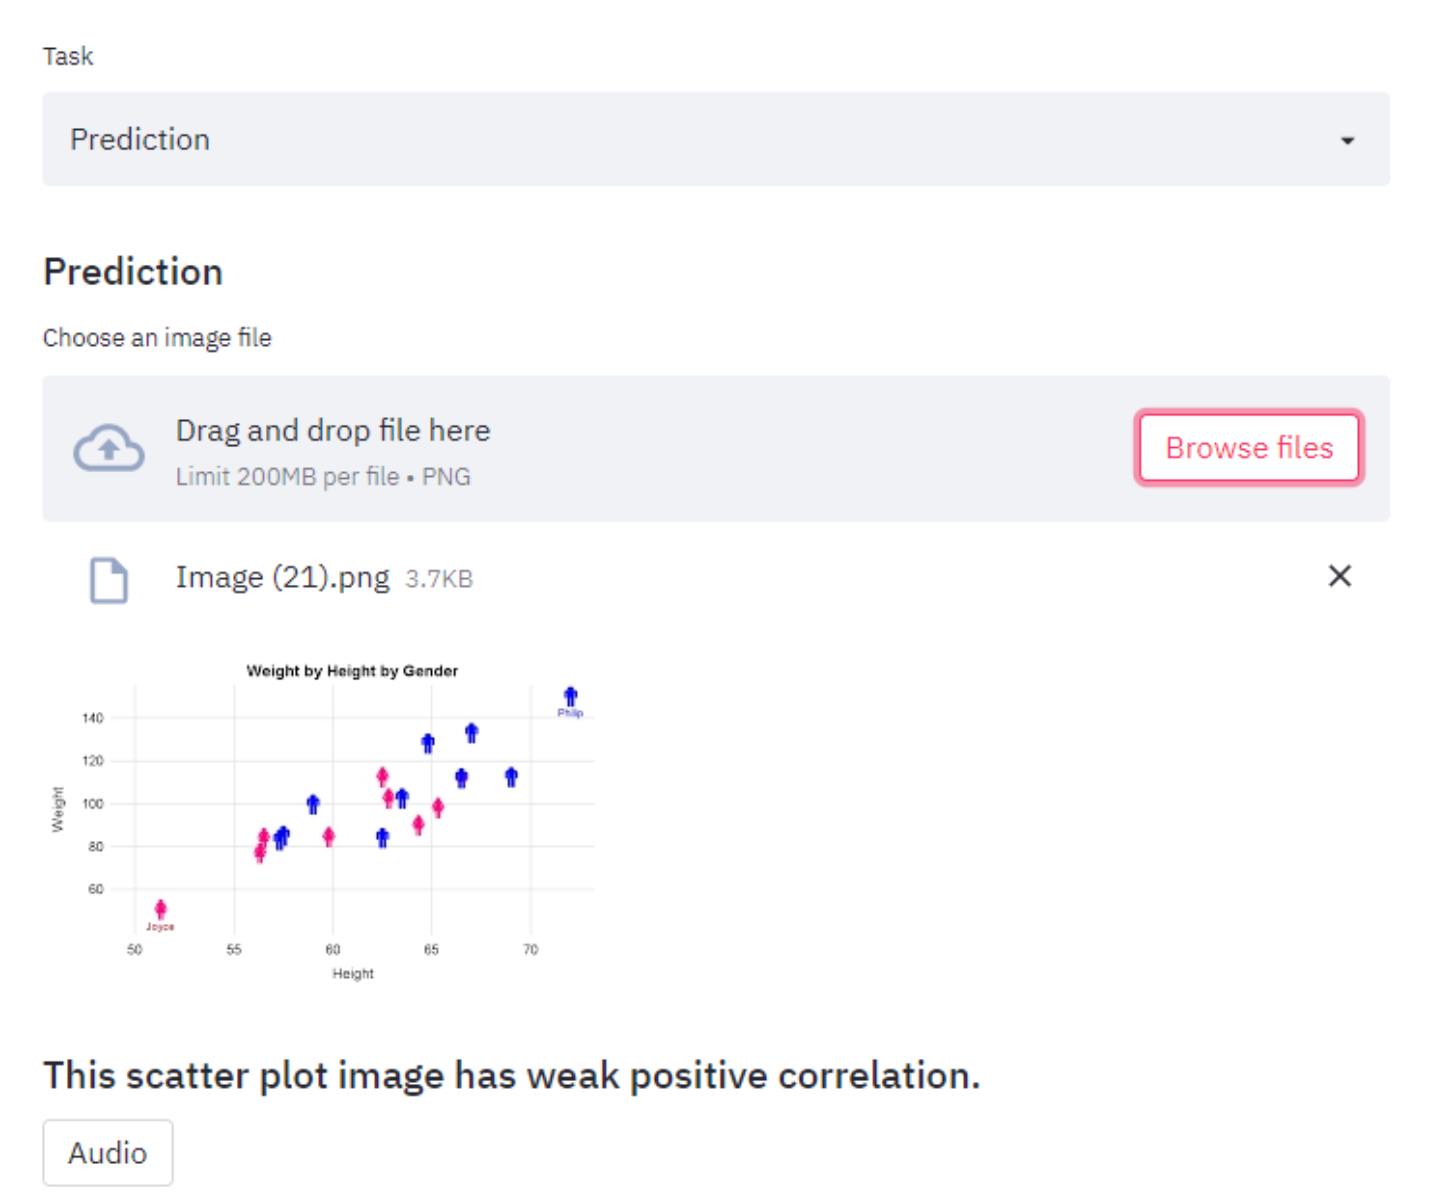Viewport: 1431px width, 1202px height.
Task: Click the file name Image (21).png
Action: point(283,577)
